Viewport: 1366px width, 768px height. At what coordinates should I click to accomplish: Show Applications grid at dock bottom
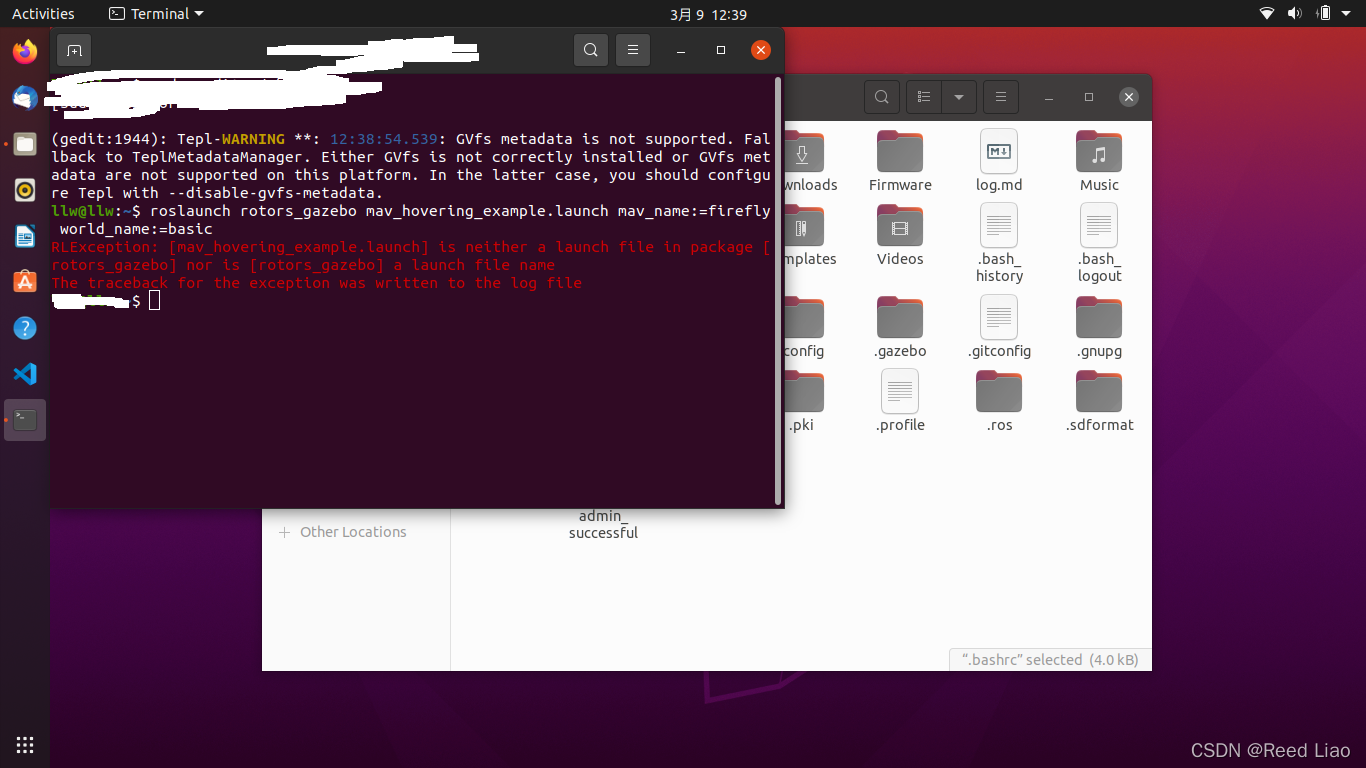pos(25,744)
